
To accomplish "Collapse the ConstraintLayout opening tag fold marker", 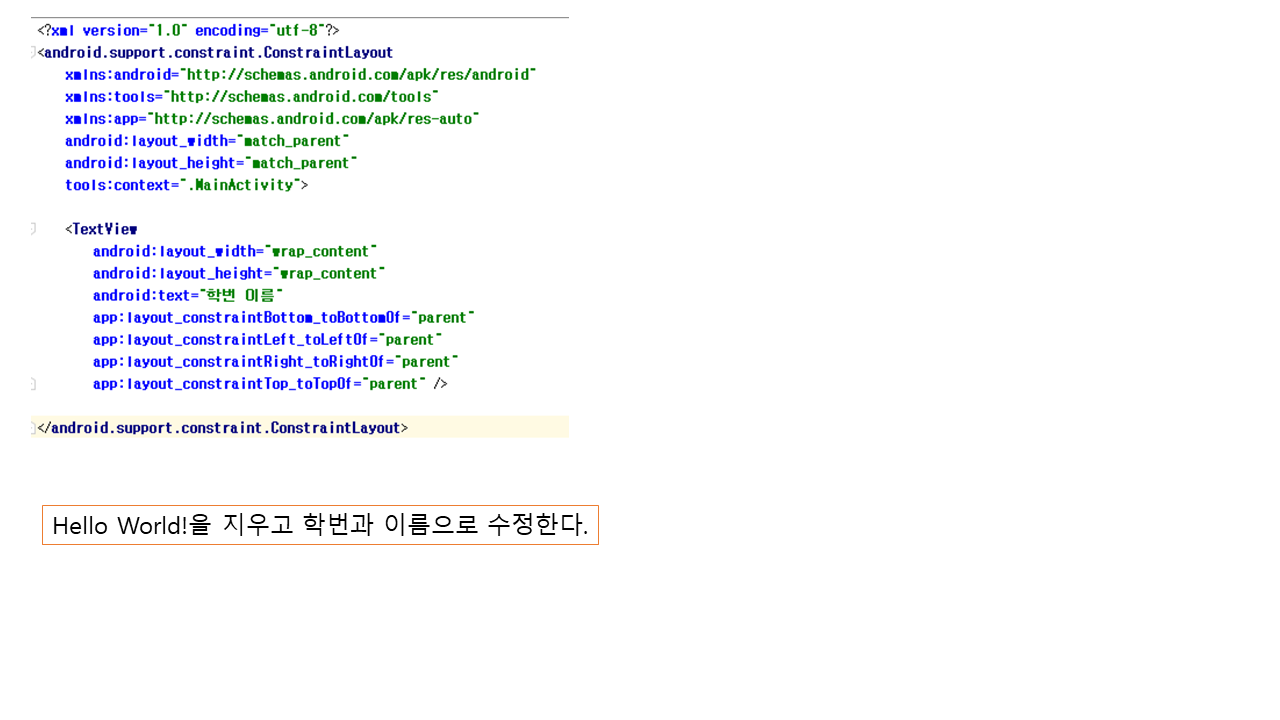I will pyautogui.click(x=33, y=52).
